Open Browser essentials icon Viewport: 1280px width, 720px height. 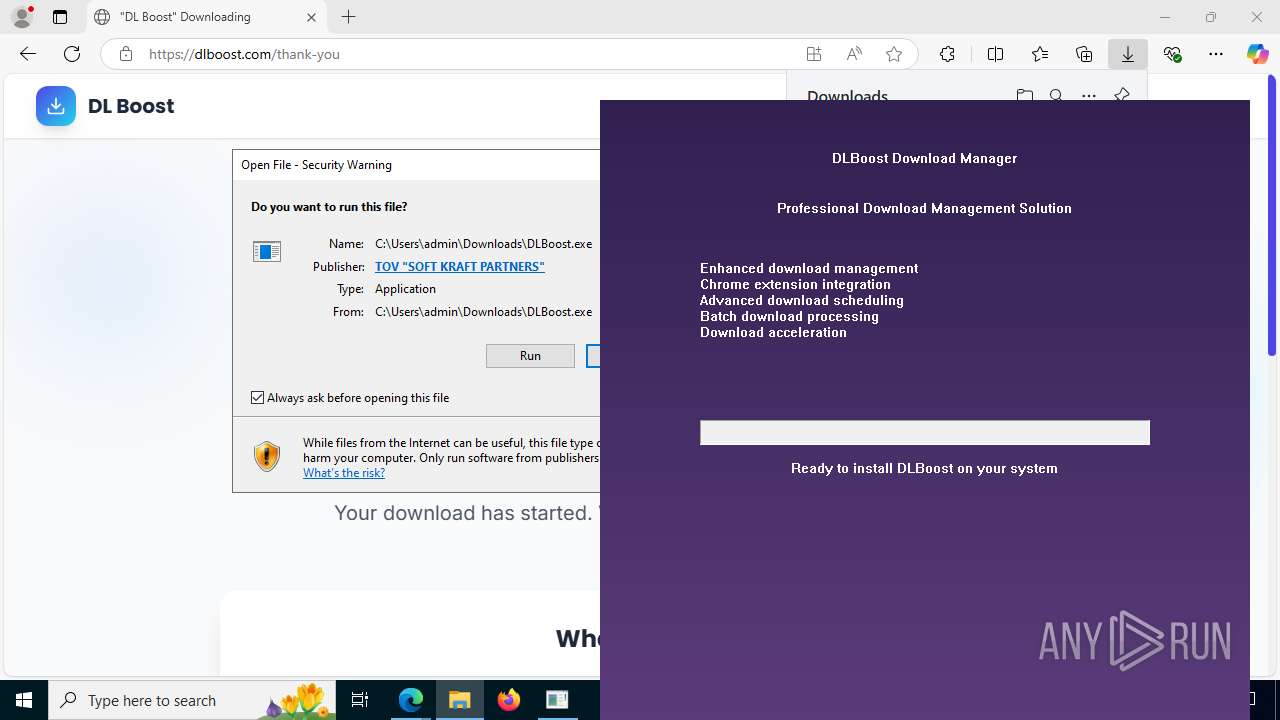1172,54
